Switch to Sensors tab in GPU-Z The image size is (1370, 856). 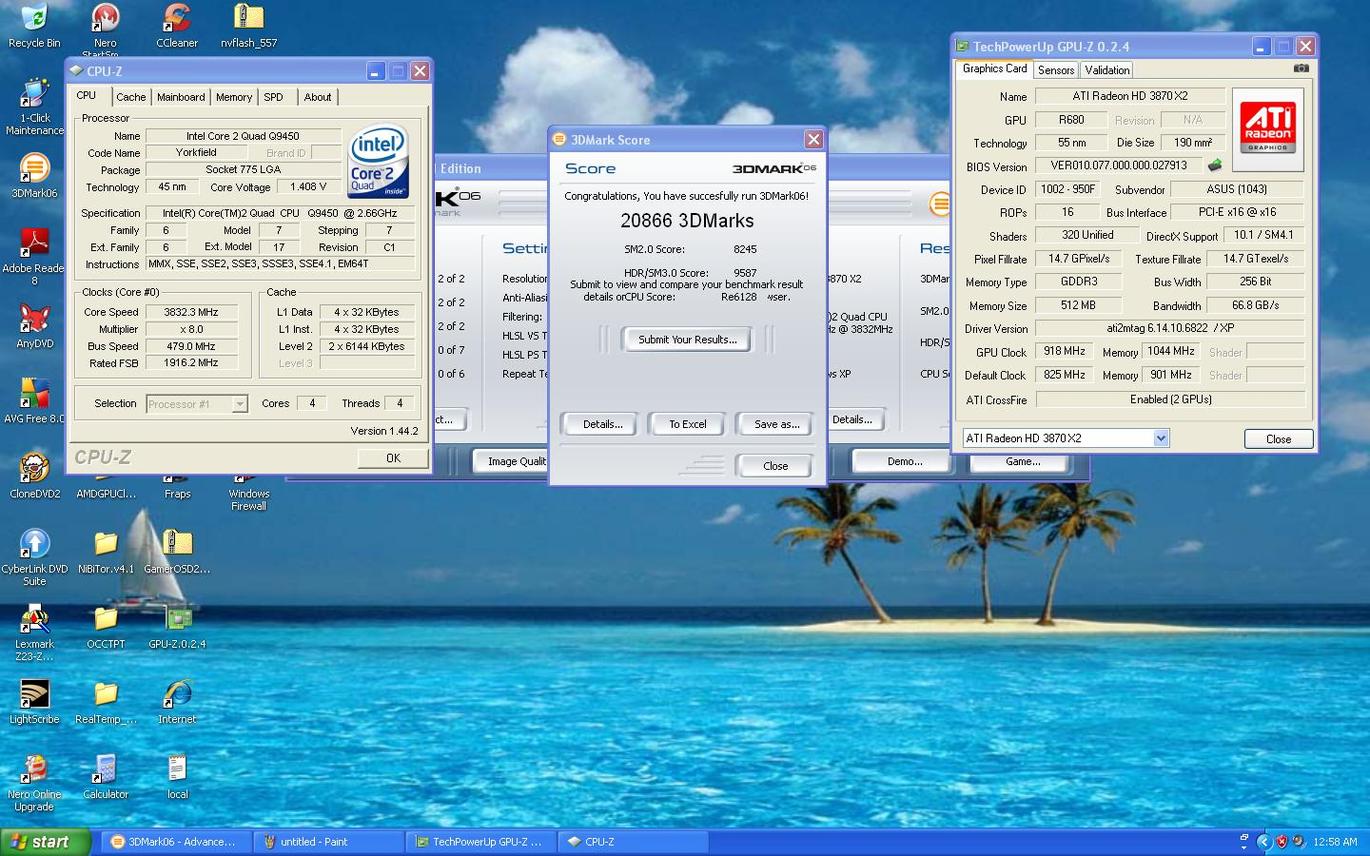(1056, 70)
